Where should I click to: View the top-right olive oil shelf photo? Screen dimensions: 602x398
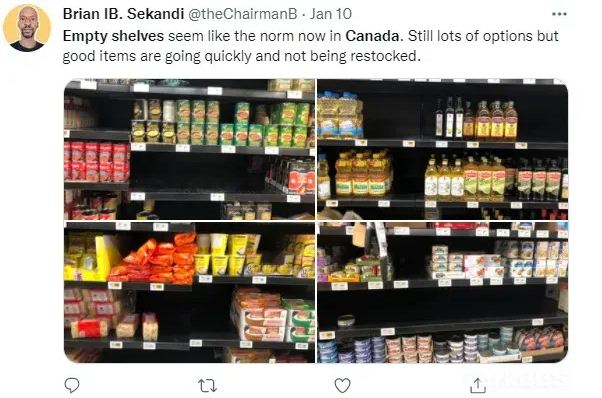tap(442, 149)
